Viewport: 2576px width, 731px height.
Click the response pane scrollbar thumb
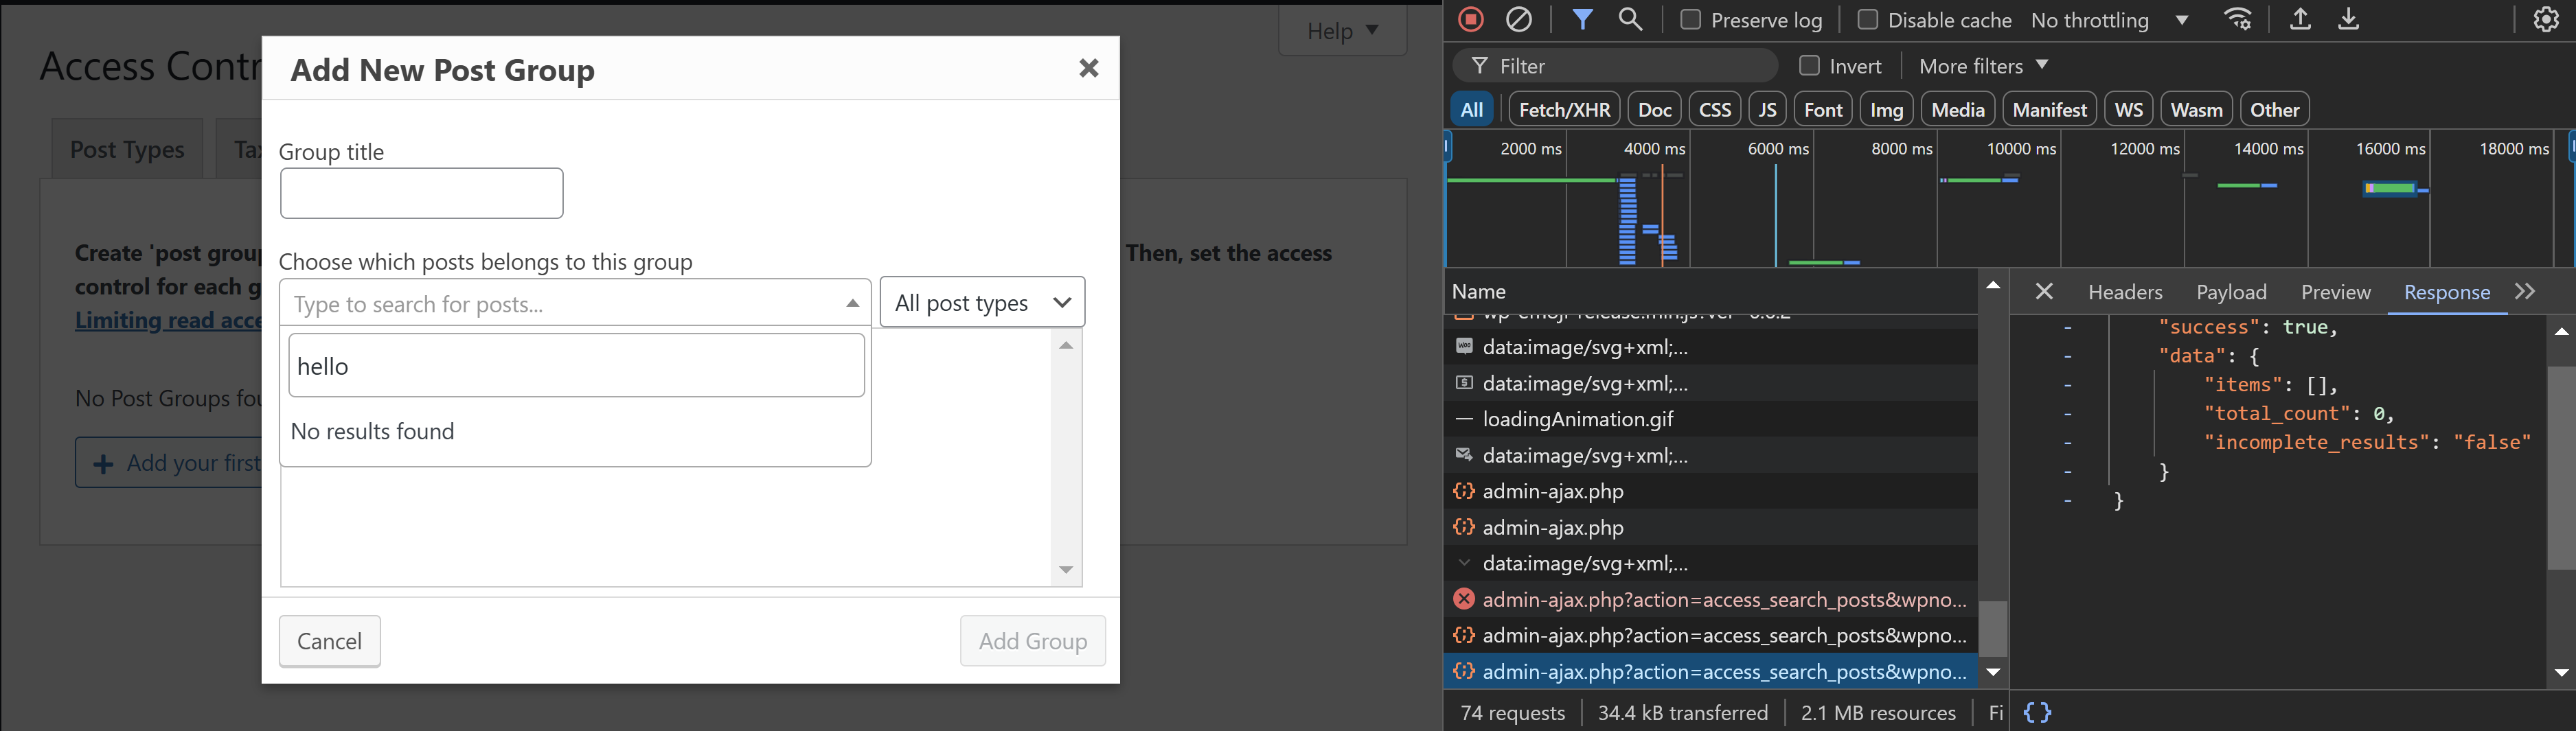2560,467
